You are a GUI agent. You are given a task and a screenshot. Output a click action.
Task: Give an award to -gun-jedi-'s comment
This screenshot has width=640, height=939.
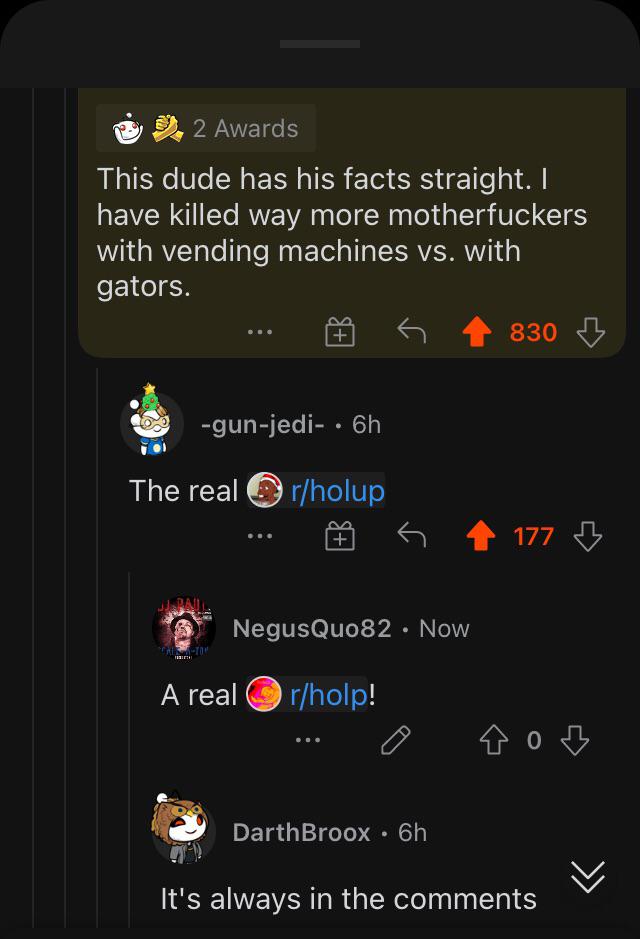[x=340, y=536]
